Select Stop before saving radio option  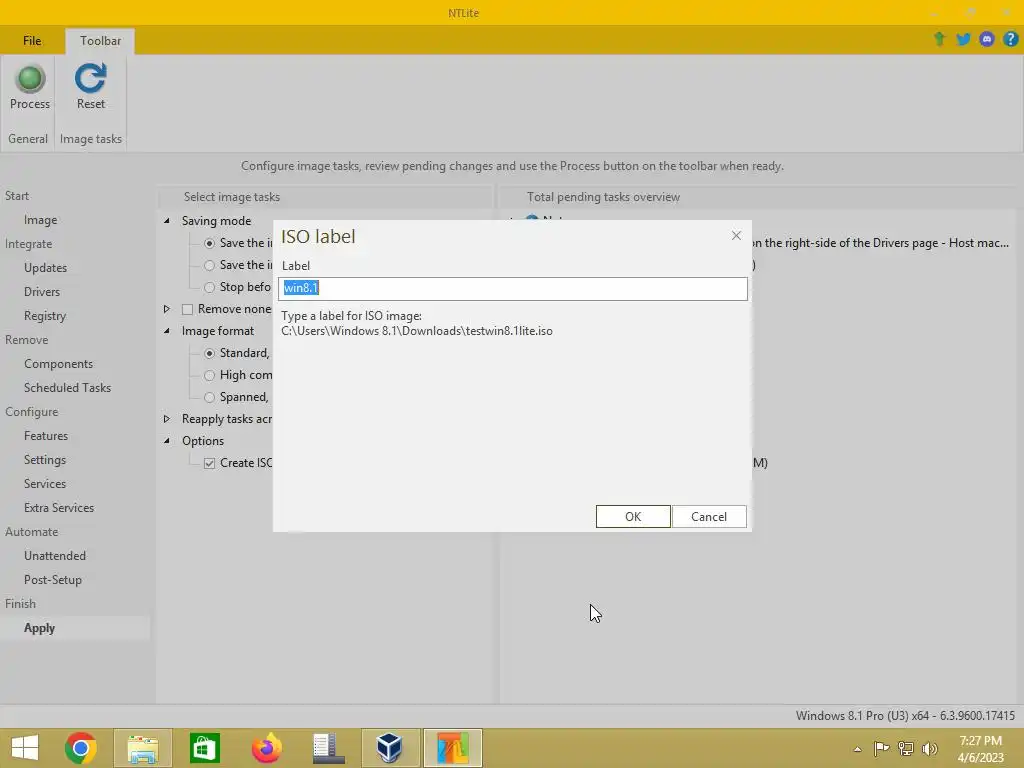coord(209,287)
